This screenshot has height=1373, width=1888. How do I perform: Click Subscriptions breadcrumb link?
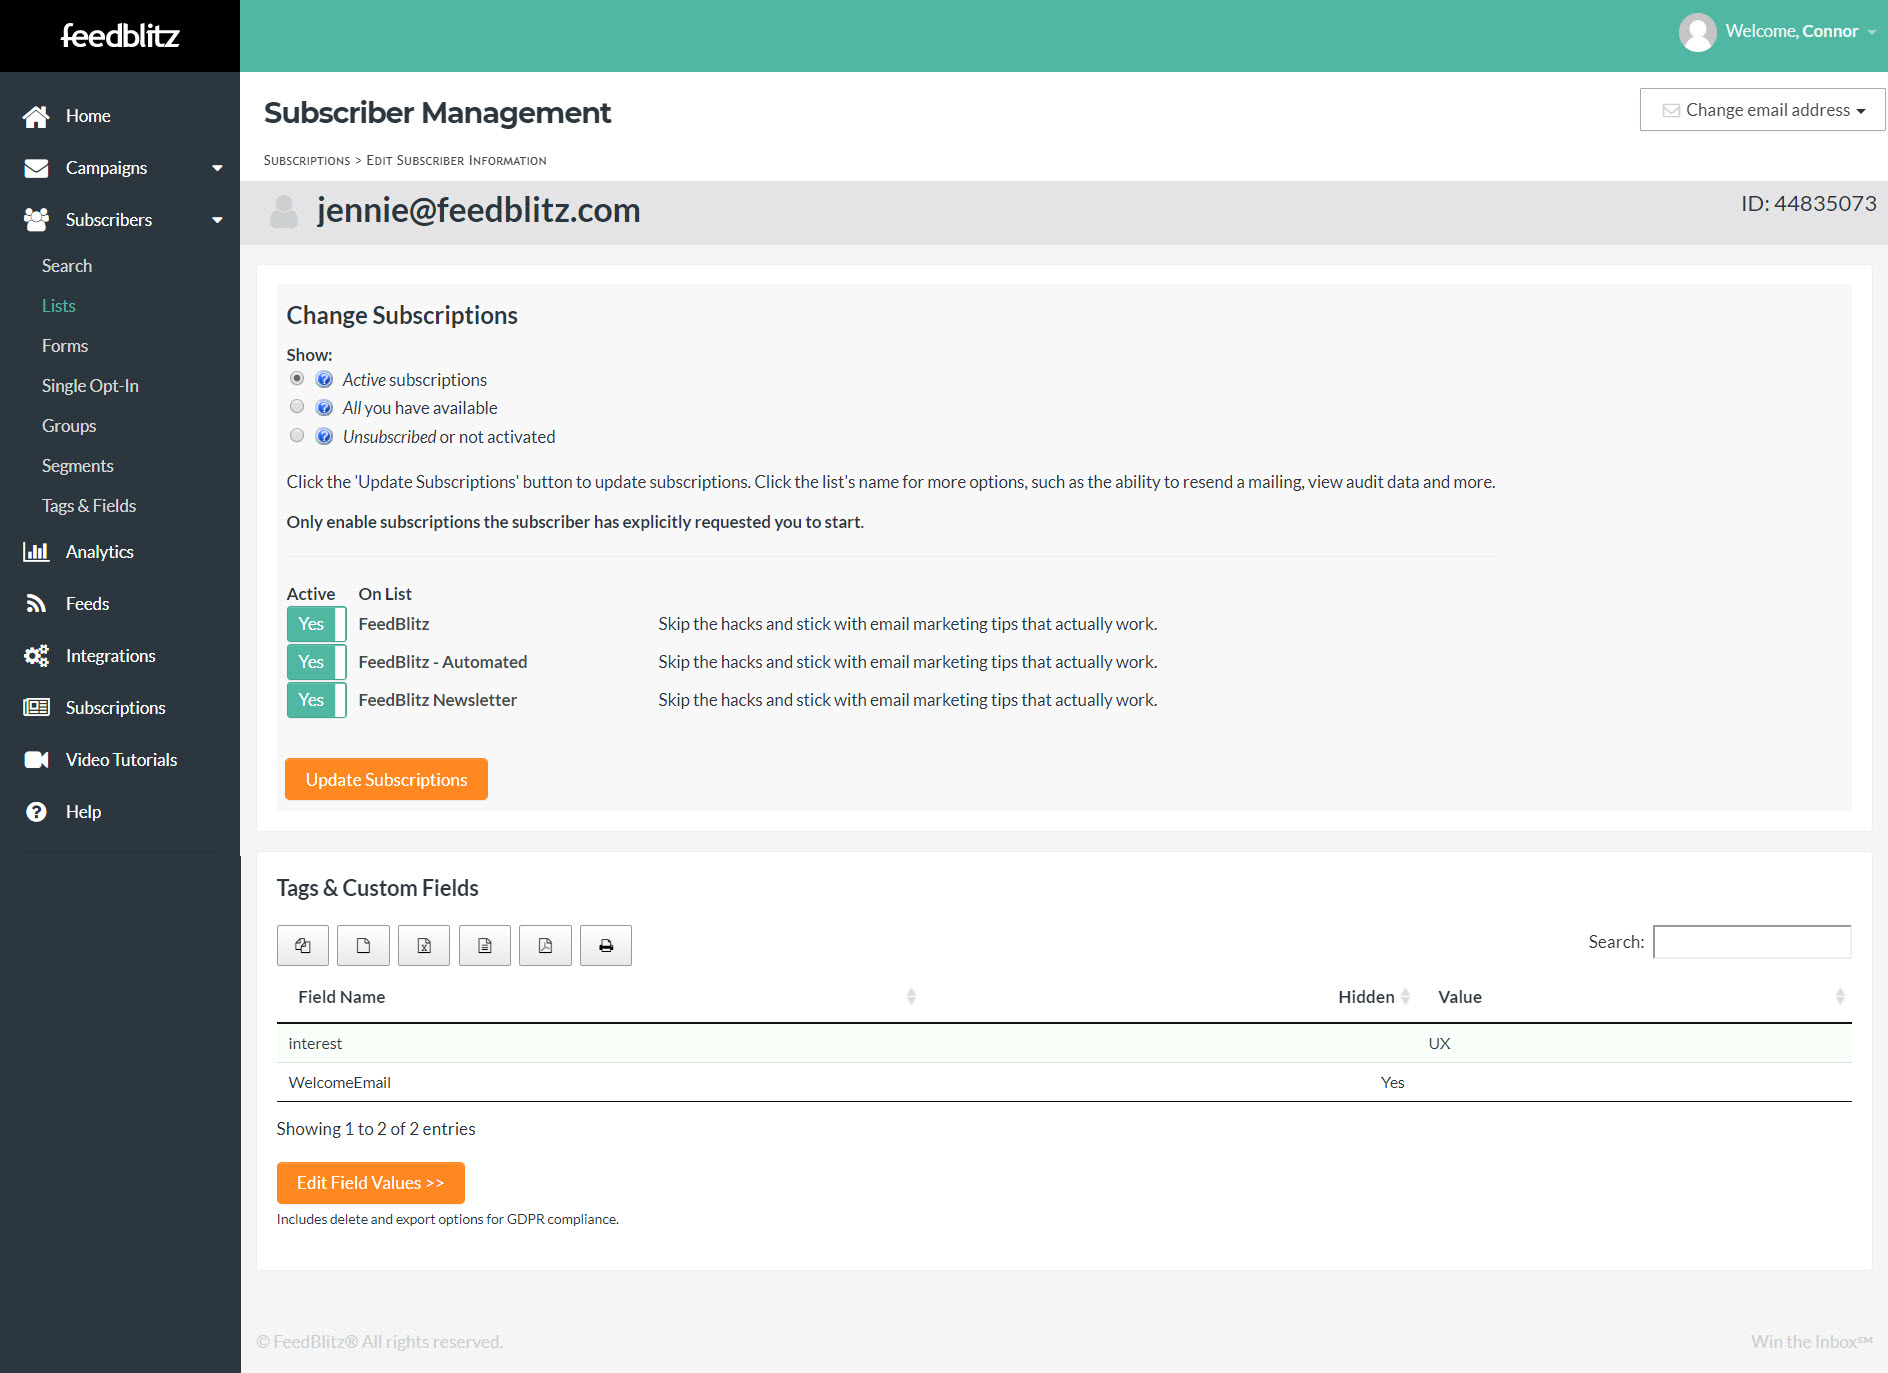[x=307, y=161]
